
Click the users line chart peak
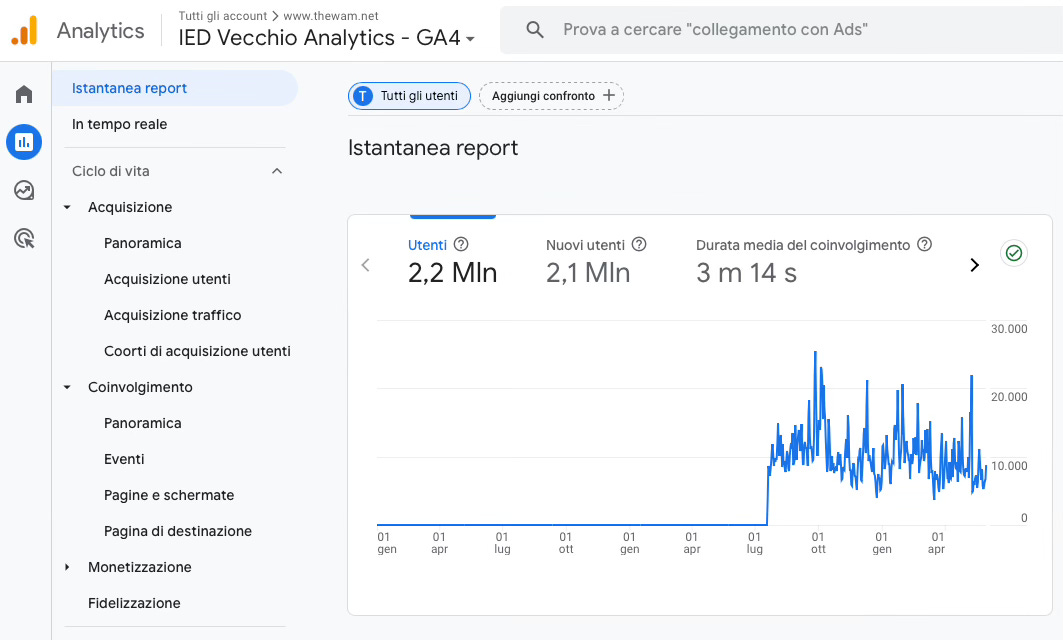click(x=815, y=353)
